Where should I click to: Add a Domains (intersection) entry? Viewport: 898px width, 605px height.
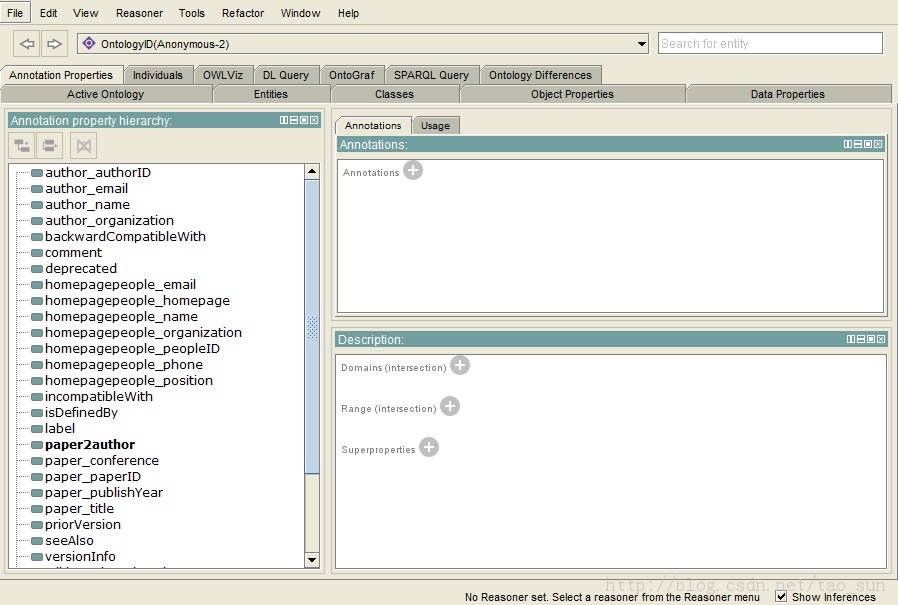pos(460,366)
